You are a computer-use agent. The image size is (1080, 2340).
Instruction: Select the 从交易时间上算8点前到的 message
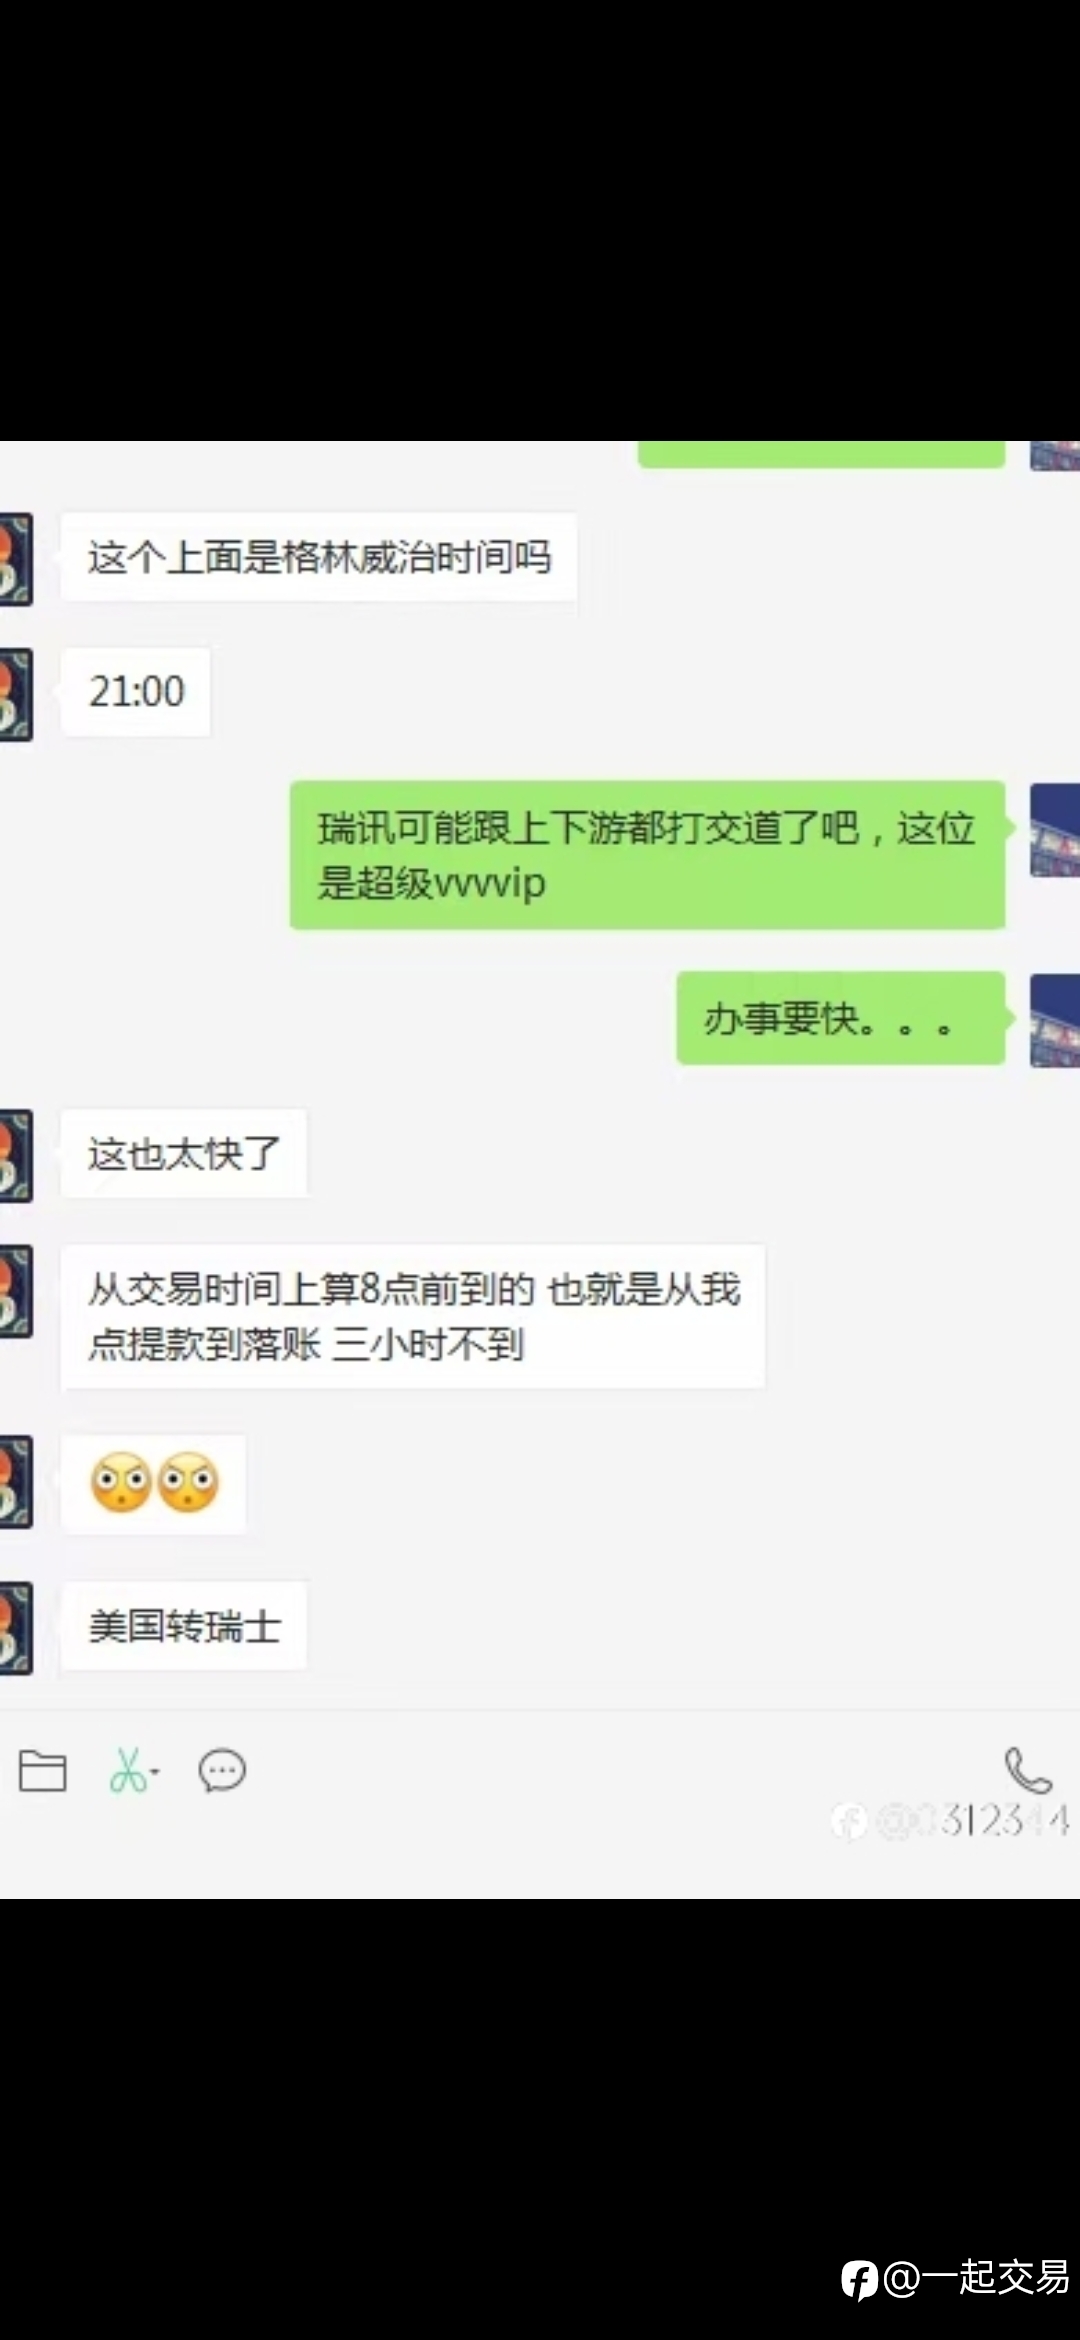[x=413, y=1316]
